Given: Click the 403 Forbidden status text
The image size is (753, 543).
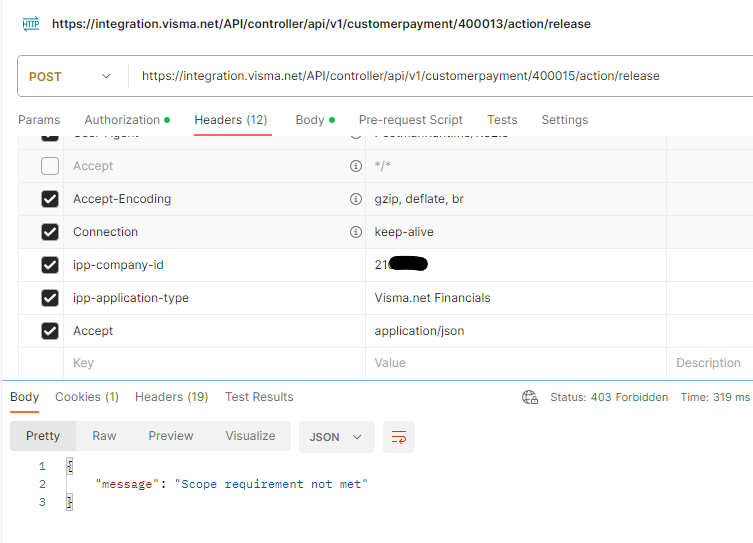Looking at the screenshot, I should coord(629,398).
